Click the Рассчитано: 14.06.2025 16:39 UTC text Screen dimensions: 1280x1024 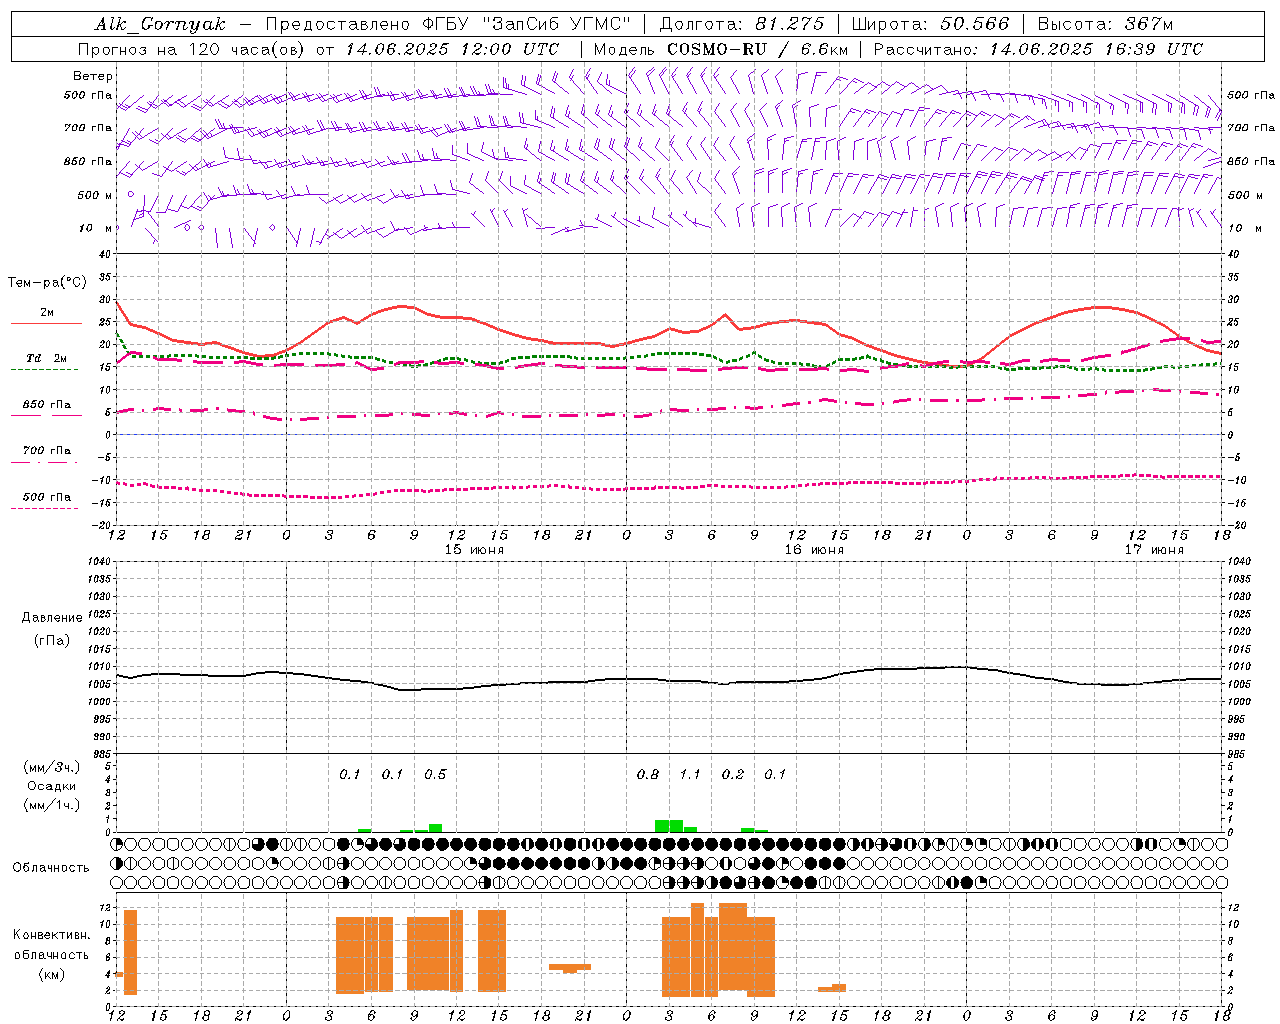1038,49
